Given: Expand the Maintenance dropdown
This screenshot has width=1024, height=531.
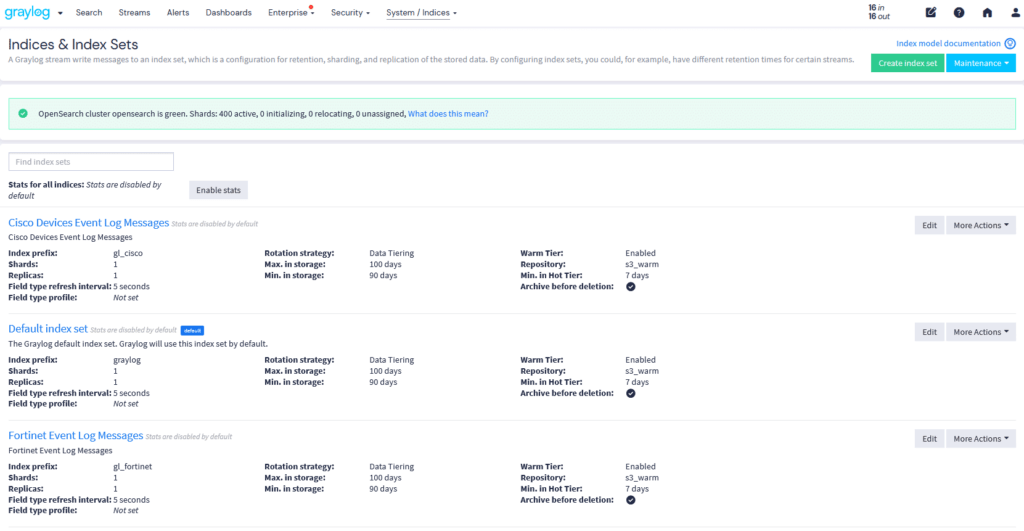Looking at the screenshot, I should pos(980,63).
